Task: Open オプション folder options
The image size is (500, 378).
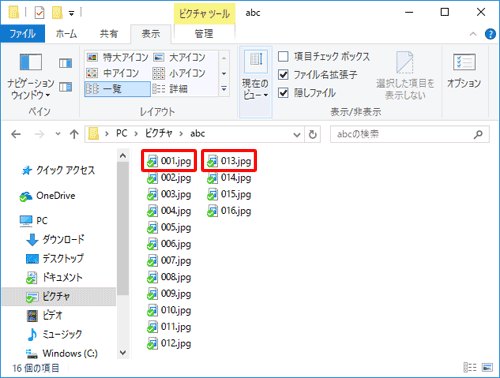Action: pos(464,71)
